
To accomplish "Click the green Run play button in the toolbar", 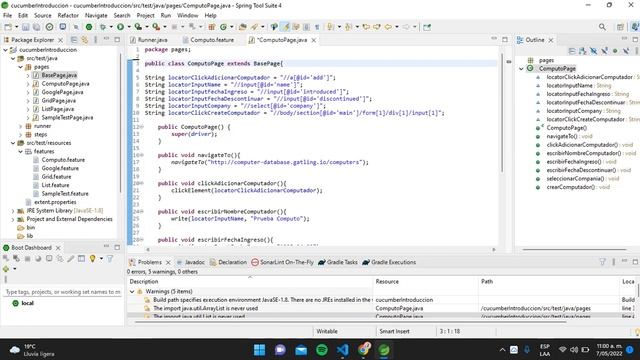I will (120, 27).
